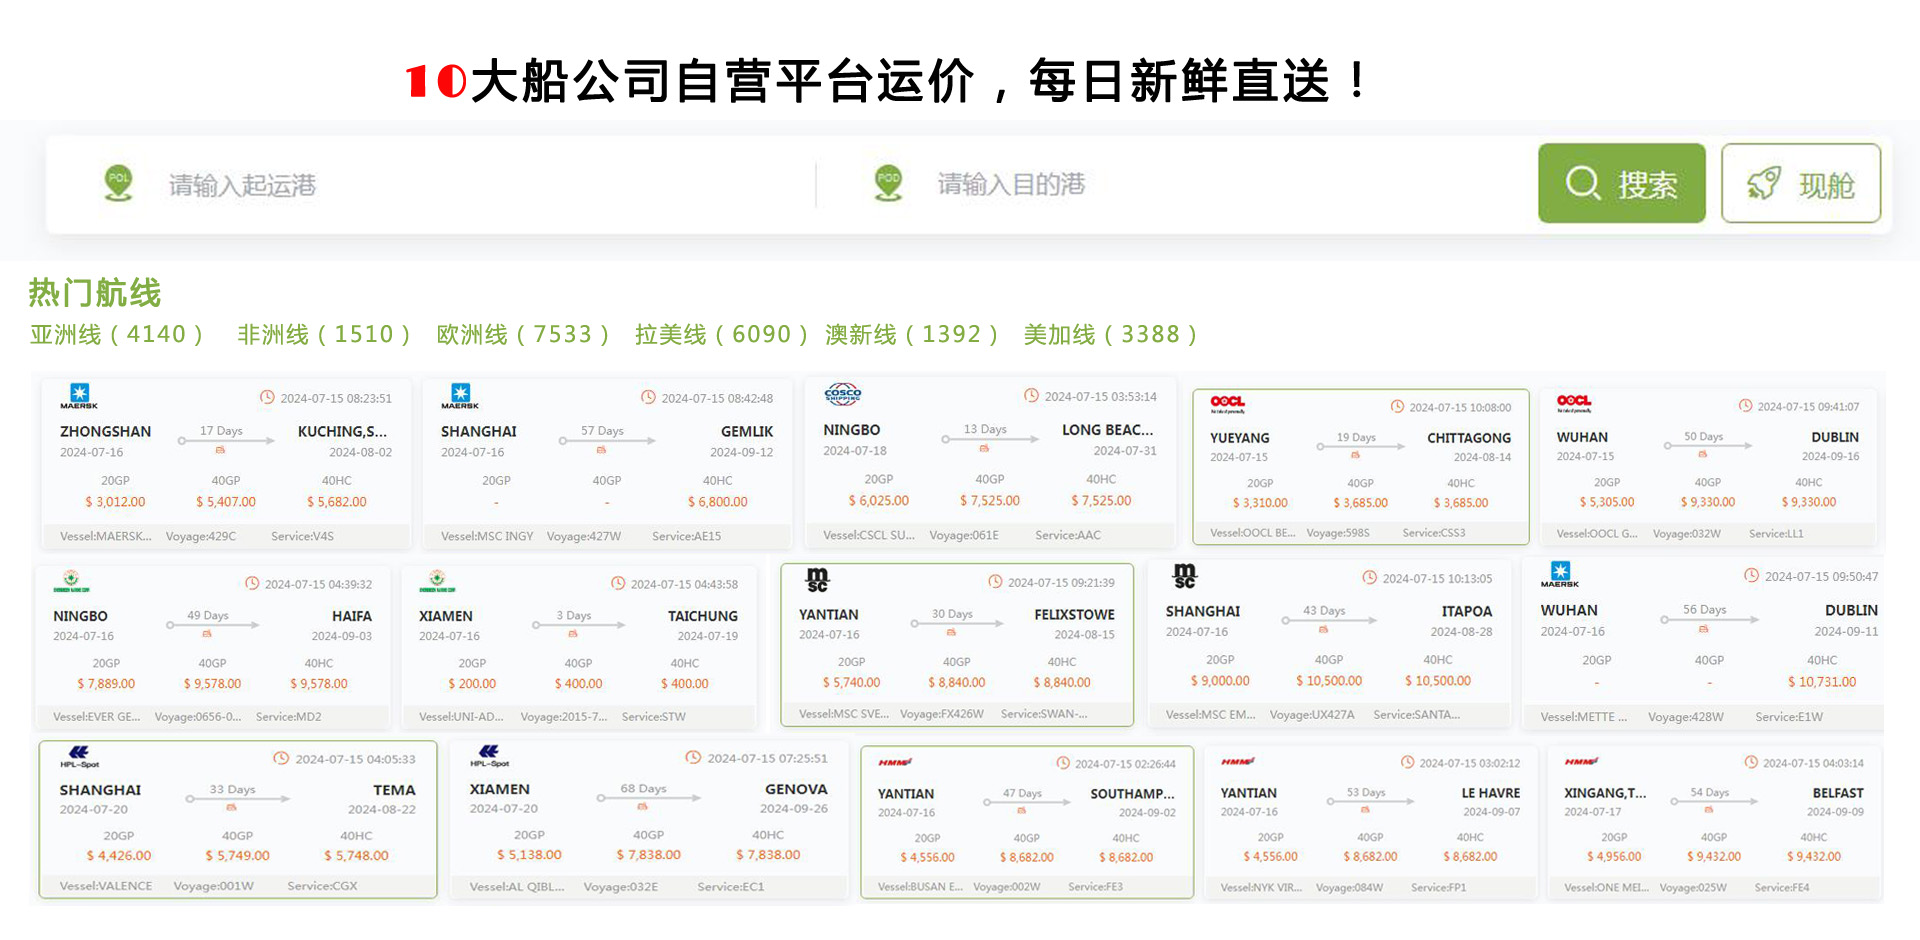The image size is (1920, 940).
Task: Open the 美加线 (3388) route category
Action: click(1110, 334)
